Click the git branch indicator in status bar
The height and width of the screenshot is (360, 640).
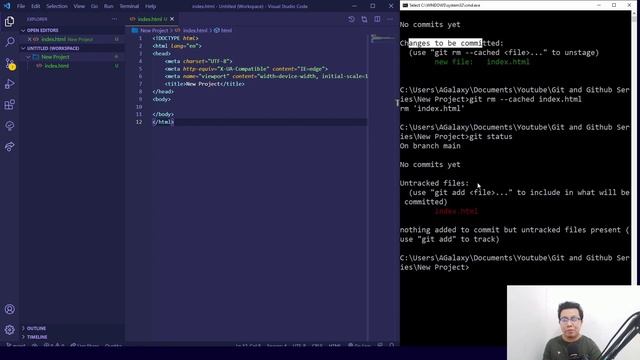15,345
